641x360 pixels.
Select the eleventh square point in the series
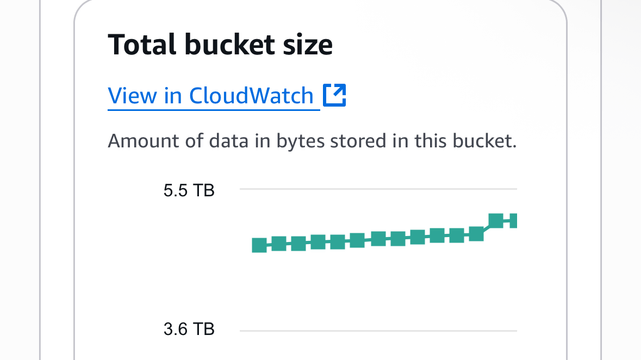[x=457, y=235]
